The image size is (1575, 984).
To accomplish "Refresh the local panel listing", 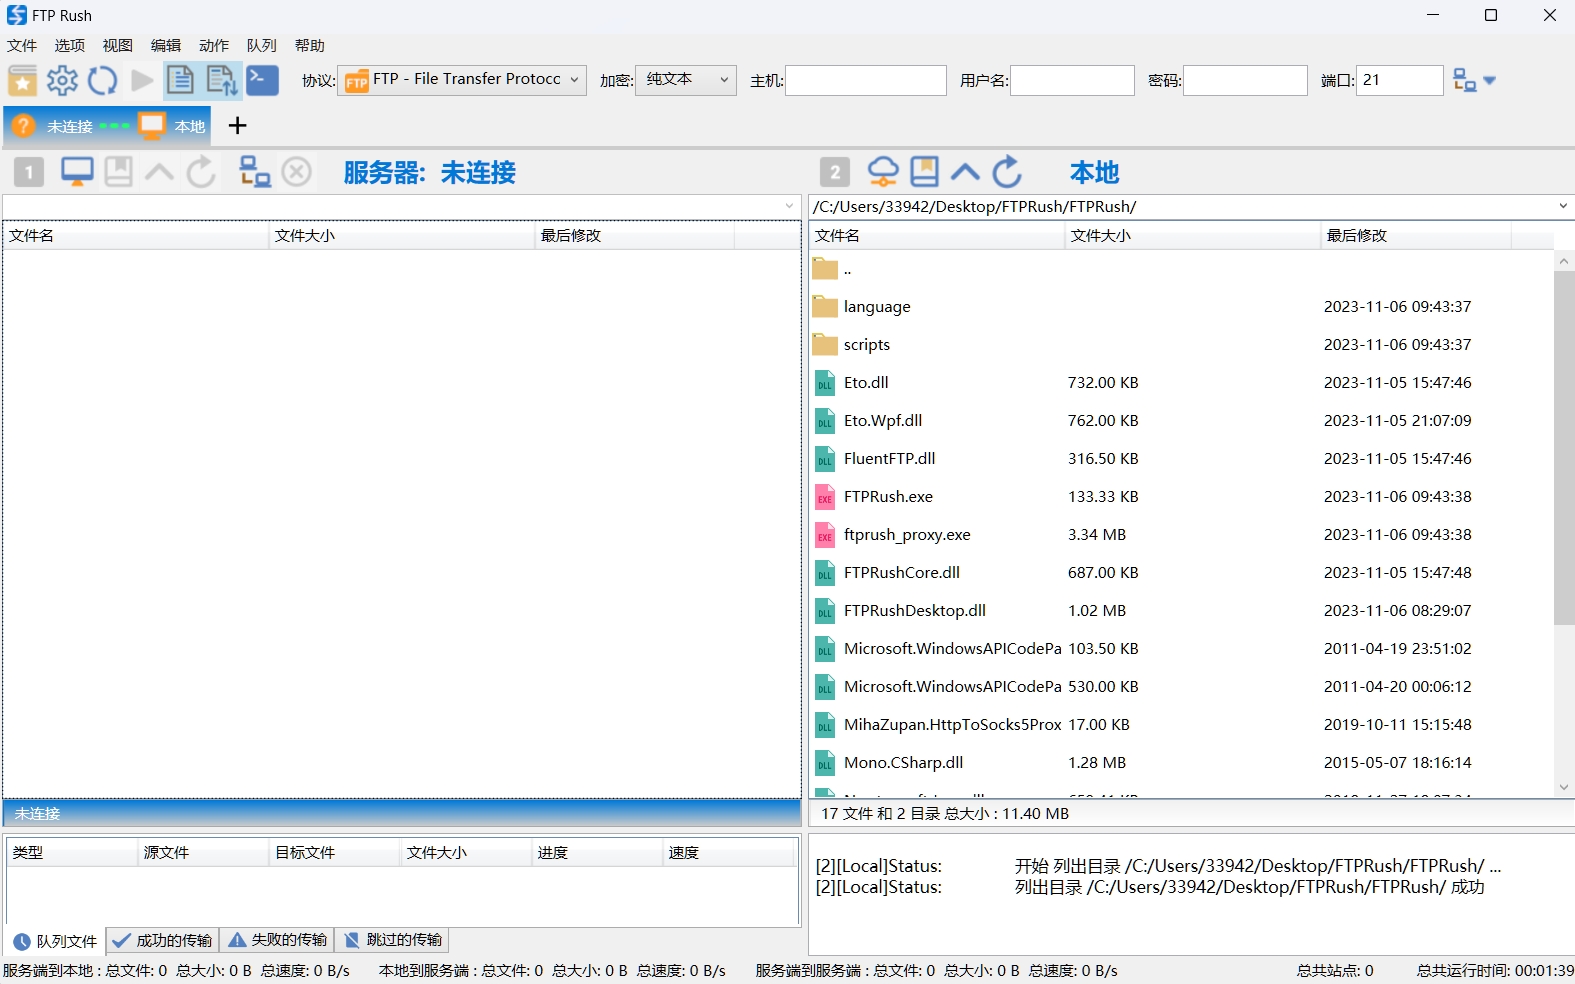I will 1007,172.
